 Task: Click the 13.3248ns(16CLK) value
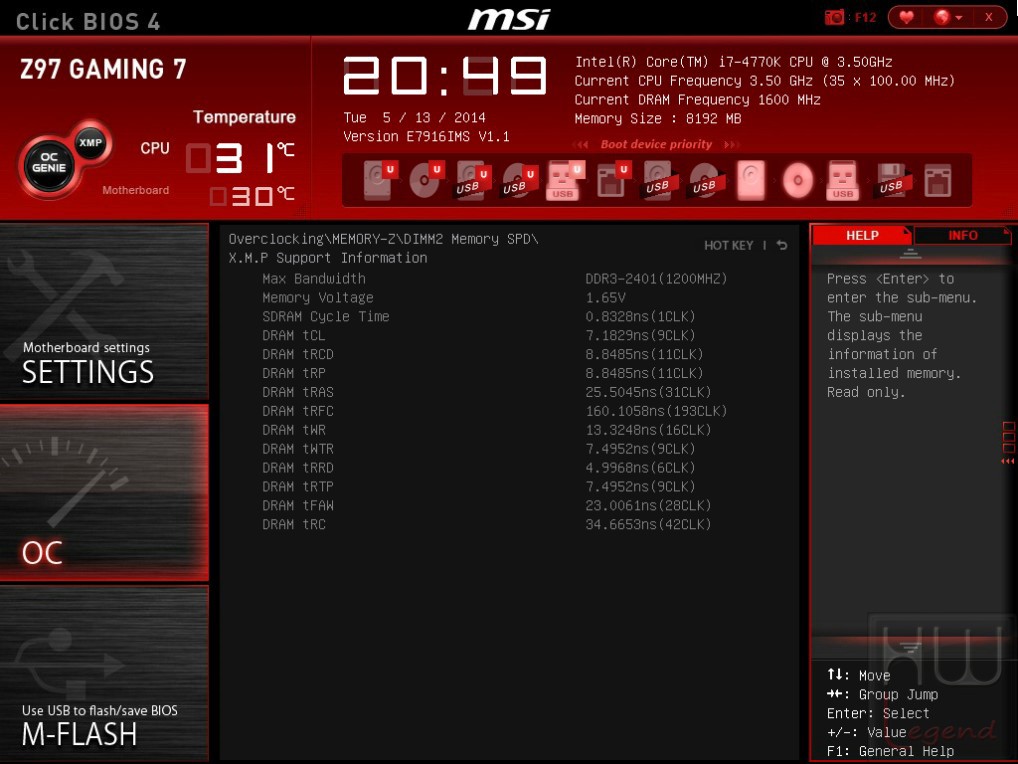click(x=648, y=429)
